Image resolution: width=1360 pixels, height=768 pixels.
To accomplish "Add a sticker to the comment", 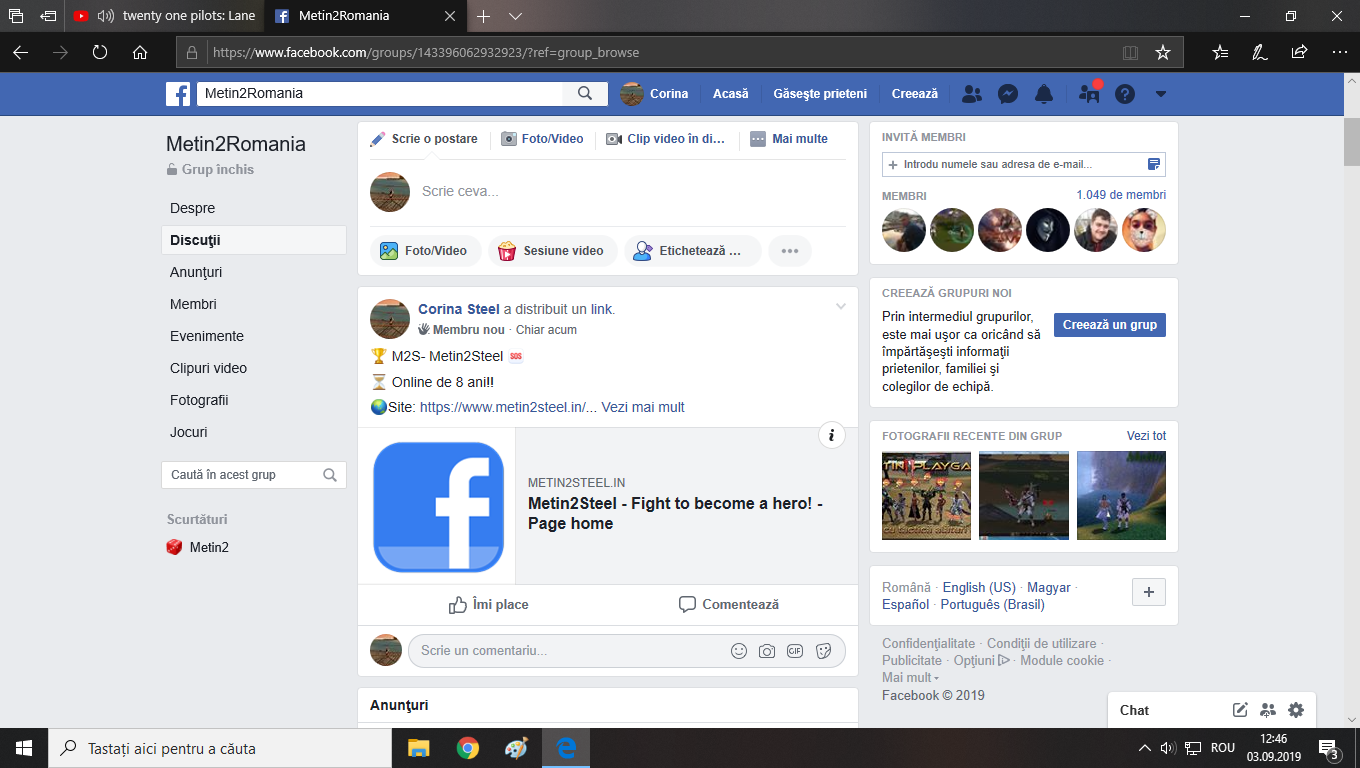I will click(823, 651).
